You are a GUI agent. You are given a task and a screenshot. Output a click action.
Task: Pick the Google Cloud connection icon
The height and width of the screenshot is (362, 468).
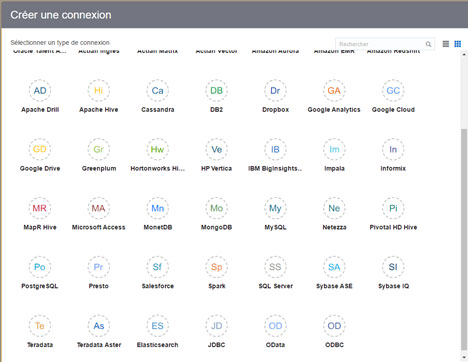(x=393, y=90)
